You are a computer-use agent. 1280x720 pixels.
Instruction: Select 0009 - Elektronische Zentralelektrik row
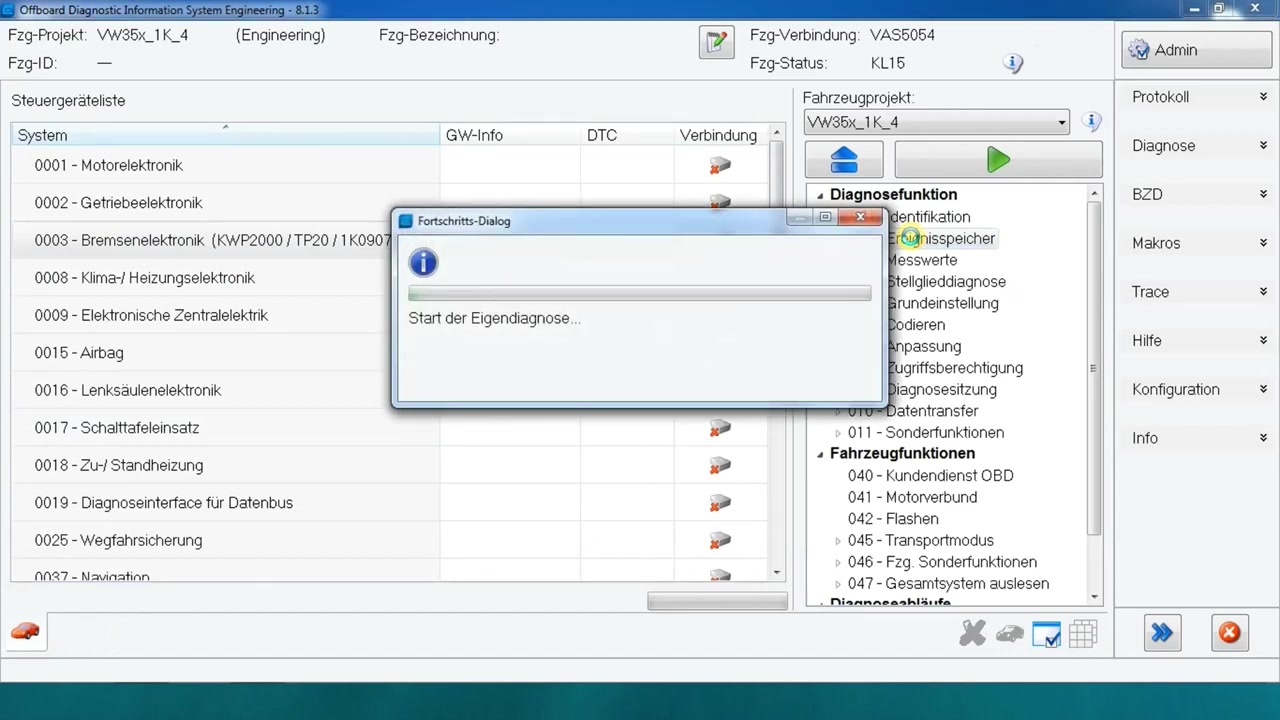200,315
